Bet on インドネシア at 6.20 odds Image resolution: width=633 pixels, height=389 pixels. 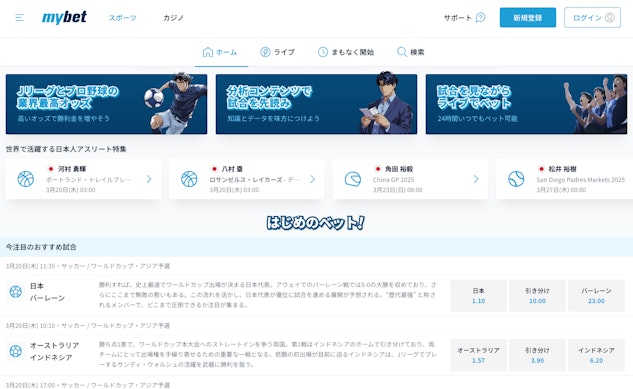coord(596,355)
